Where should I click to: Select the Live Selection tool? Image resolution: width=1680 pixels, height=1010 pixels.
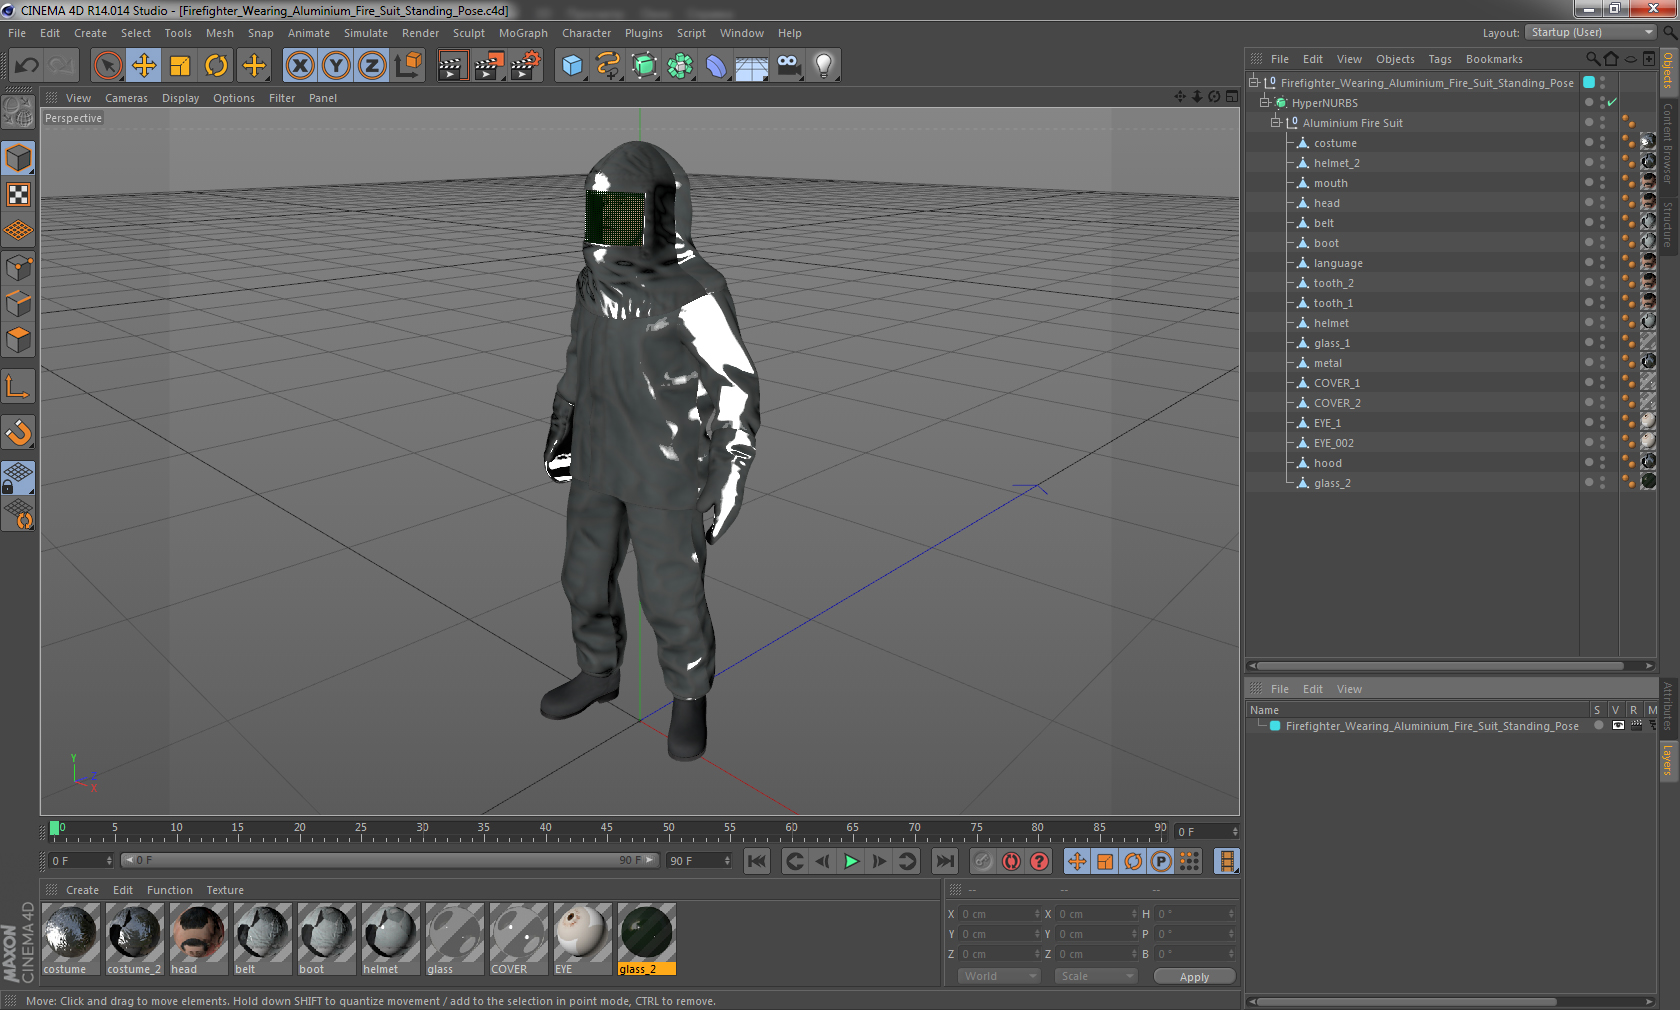(107, 66)
